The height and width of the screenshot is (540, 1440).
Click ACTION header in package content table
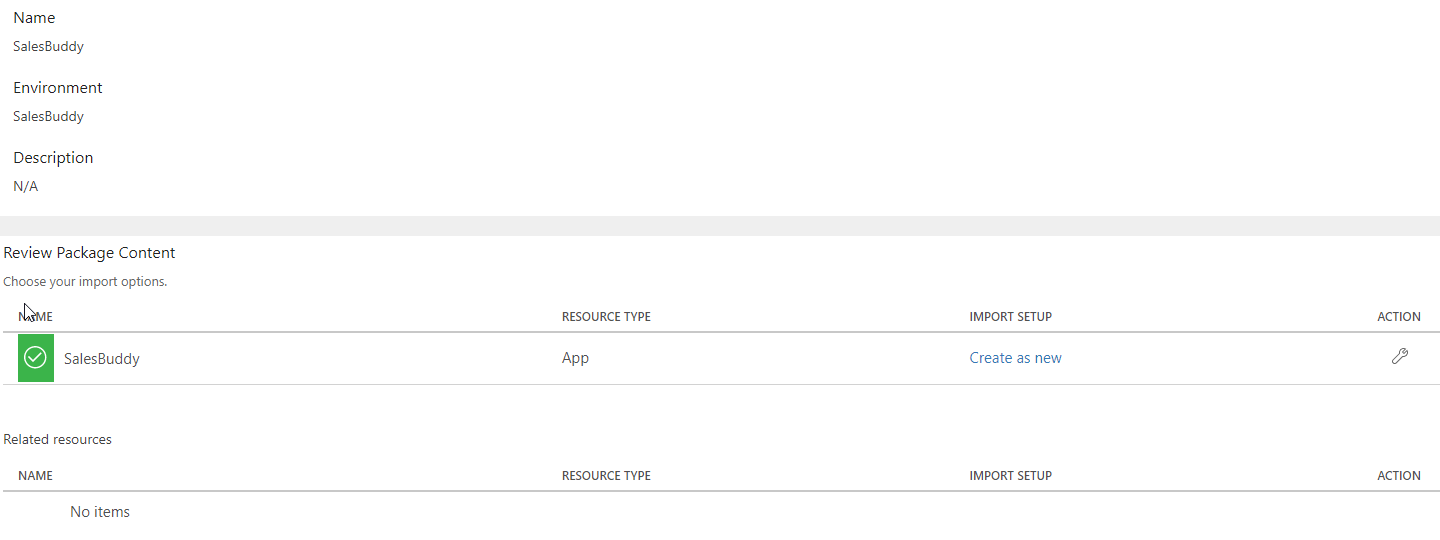tap(1398, 317)
